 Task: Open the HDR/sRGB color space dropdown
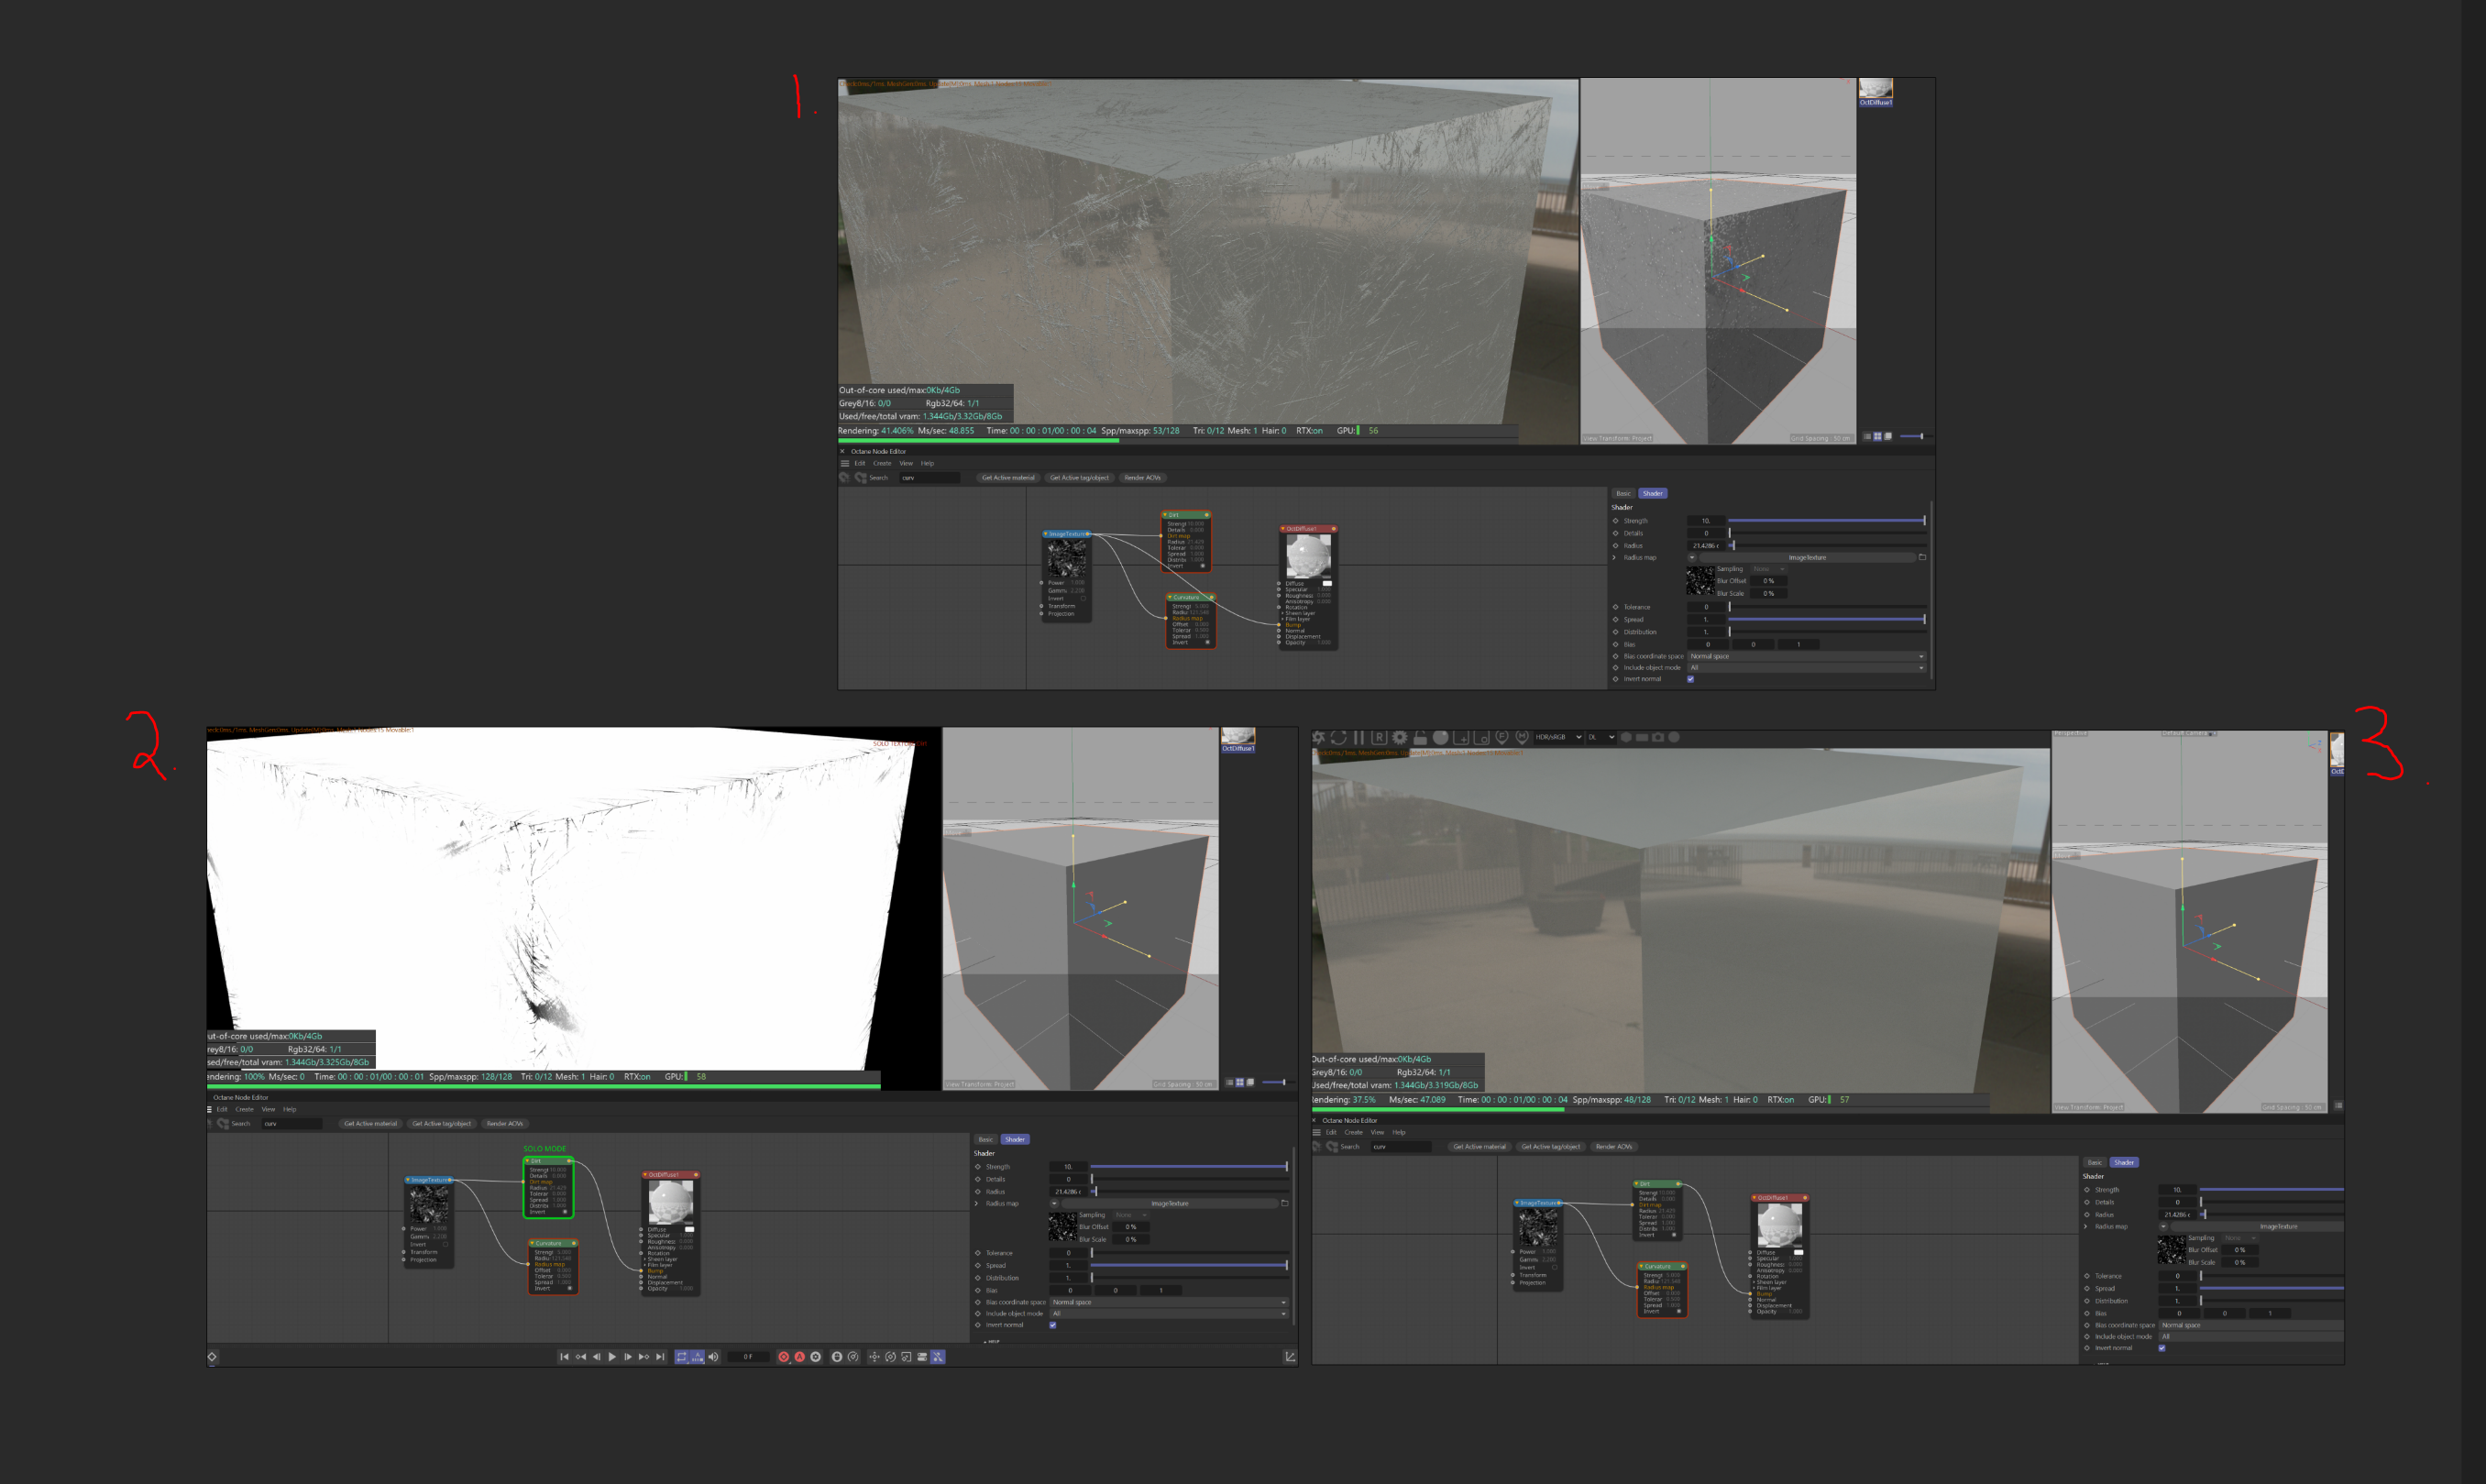[1558, 737]
